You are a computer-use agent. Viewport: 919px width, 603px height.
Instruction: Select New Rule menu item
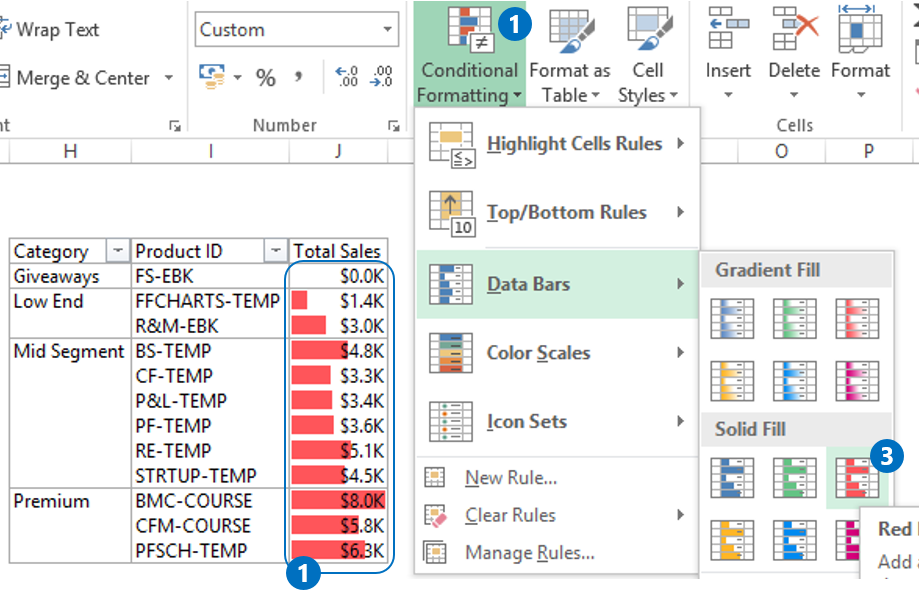[557, 478]
